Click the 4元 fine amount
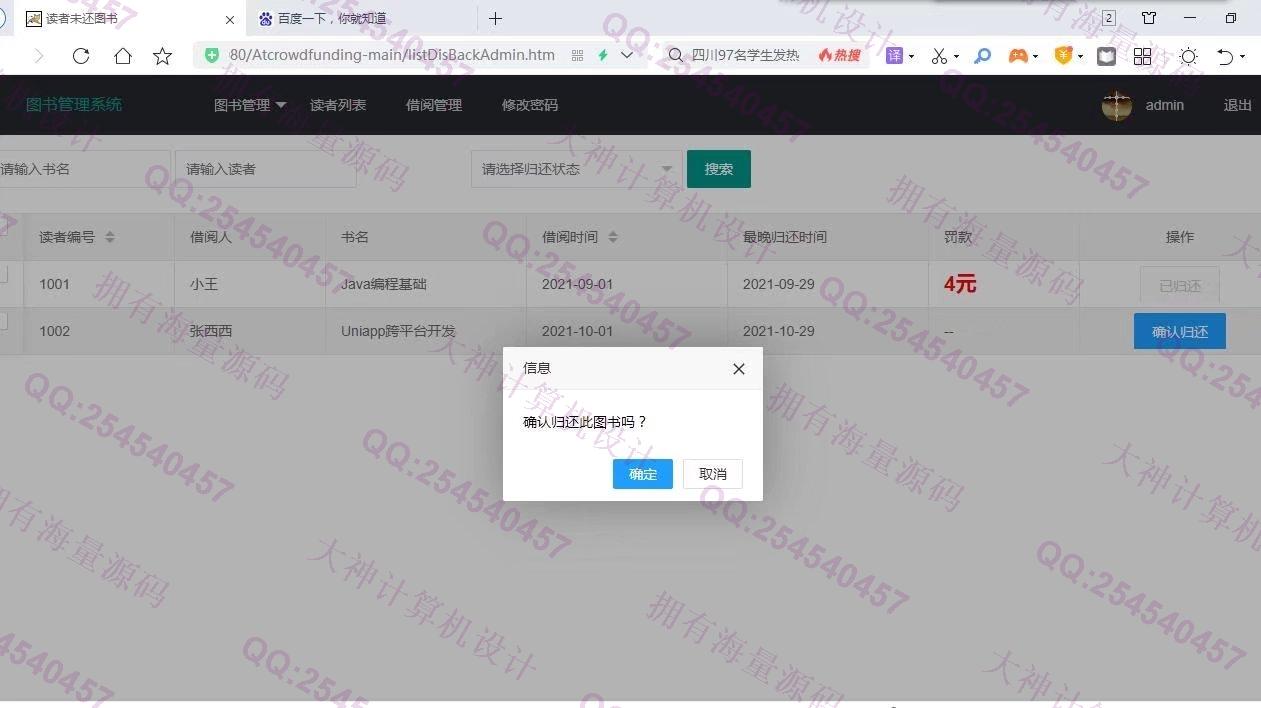1261x708 pixels. [x=960, y=284]
